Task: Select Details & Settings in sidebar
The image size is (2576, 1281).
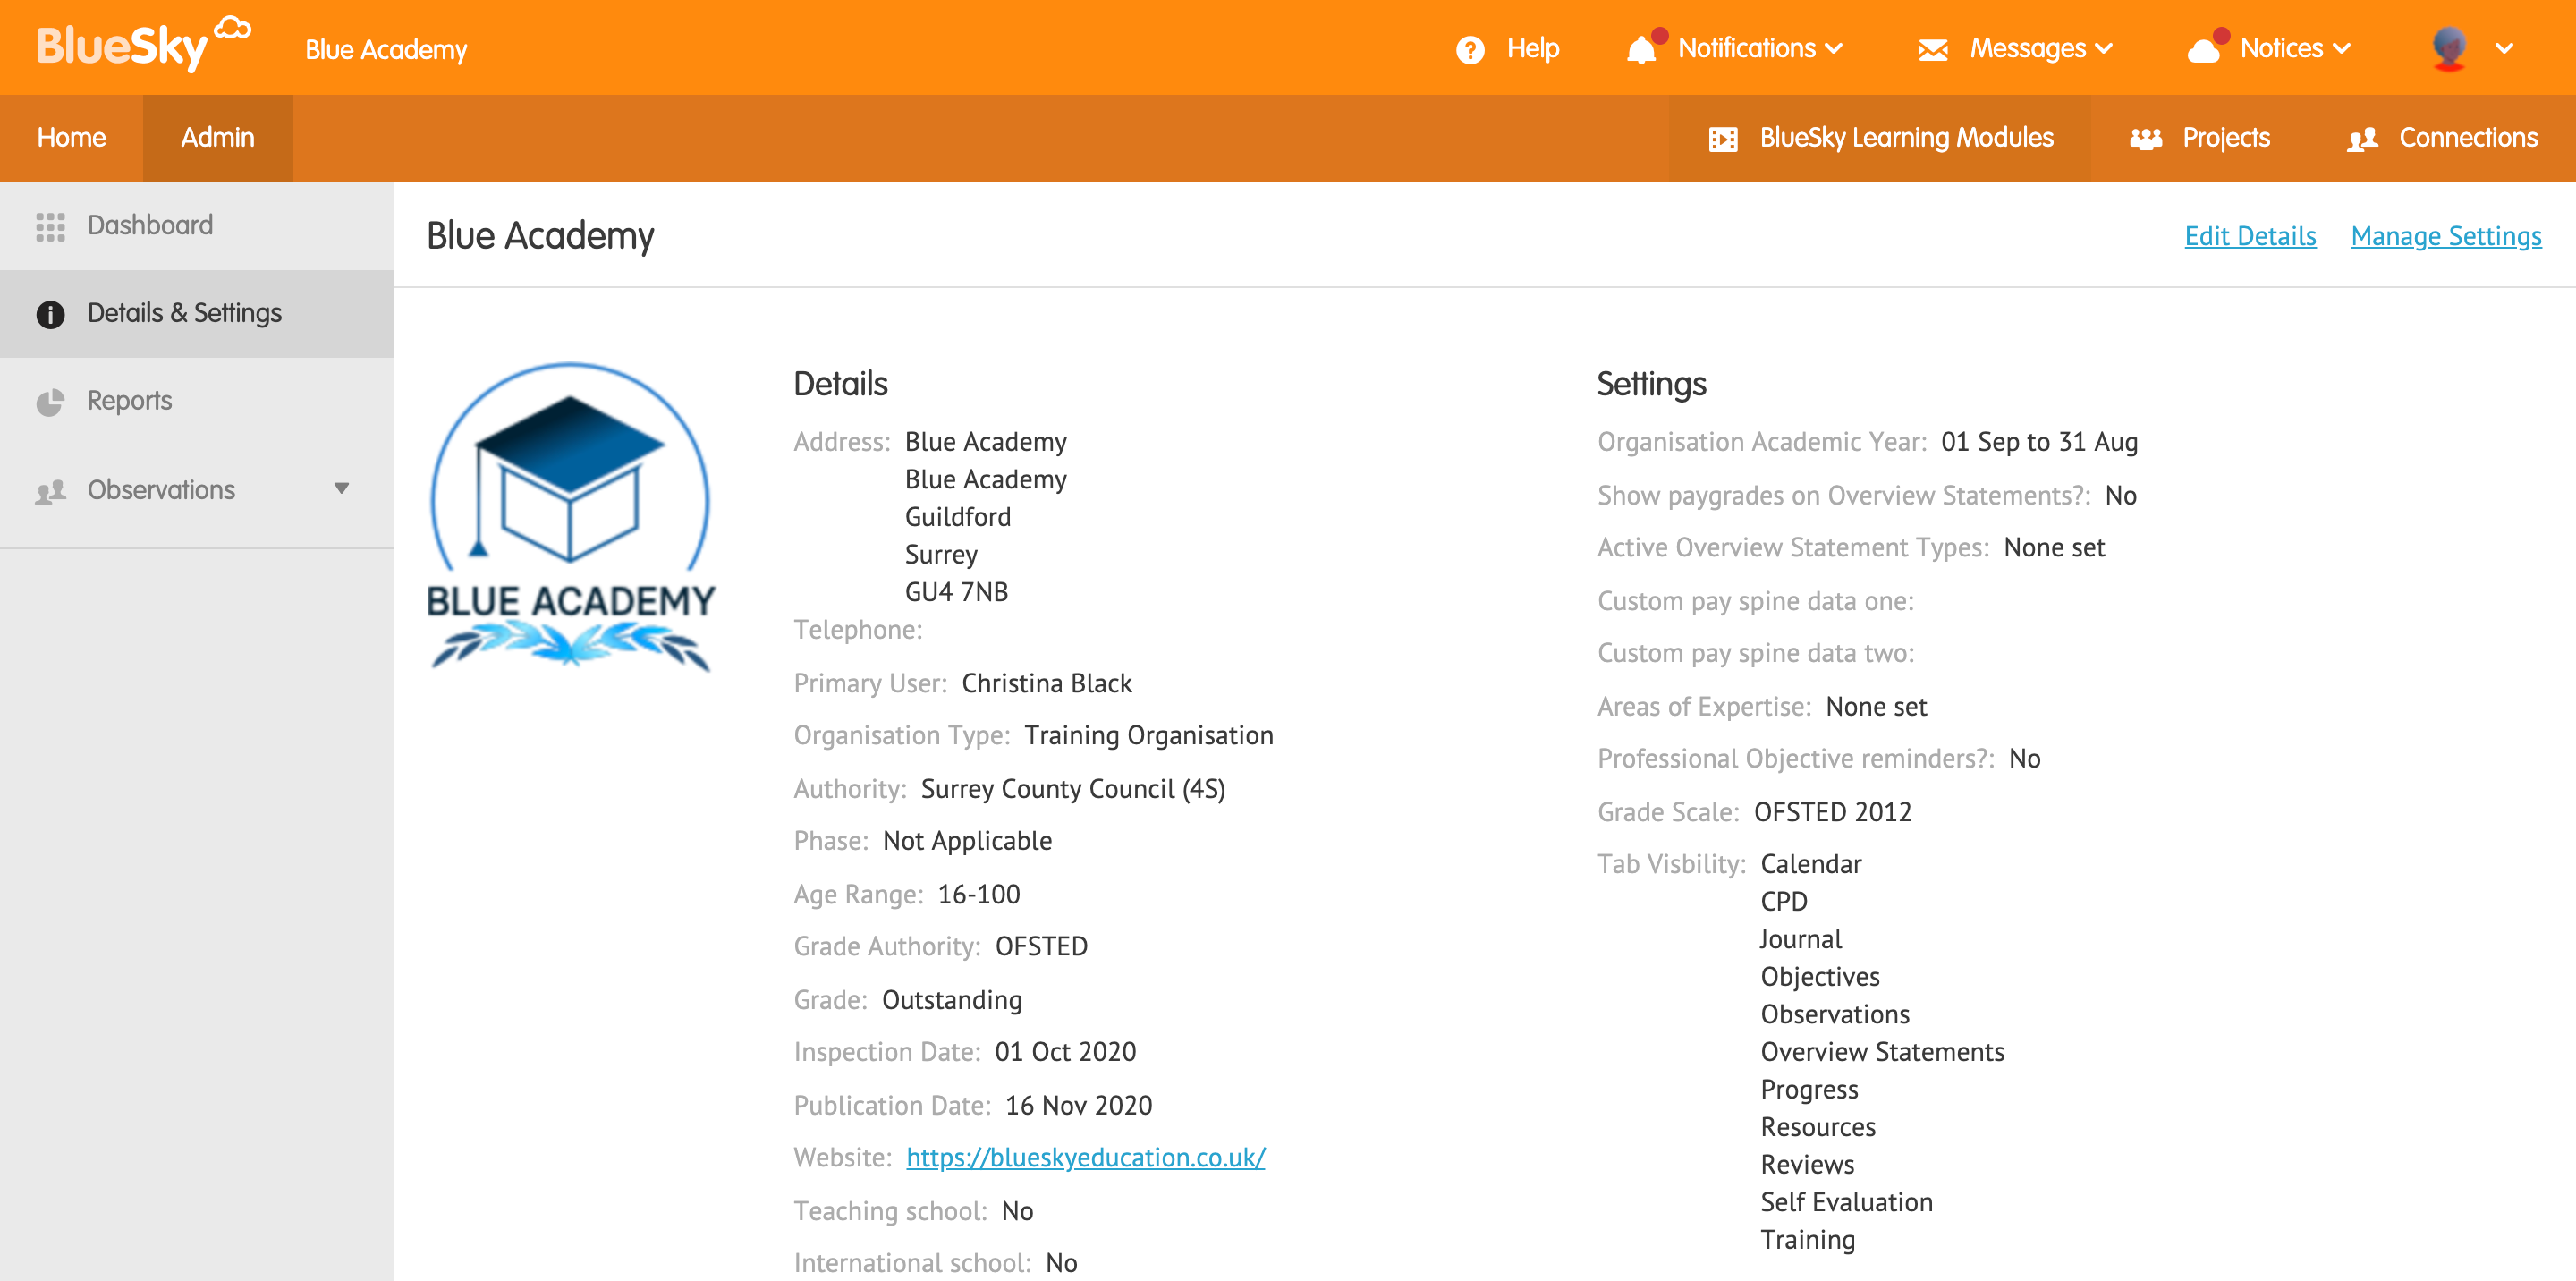Action: tap(196, 314)
